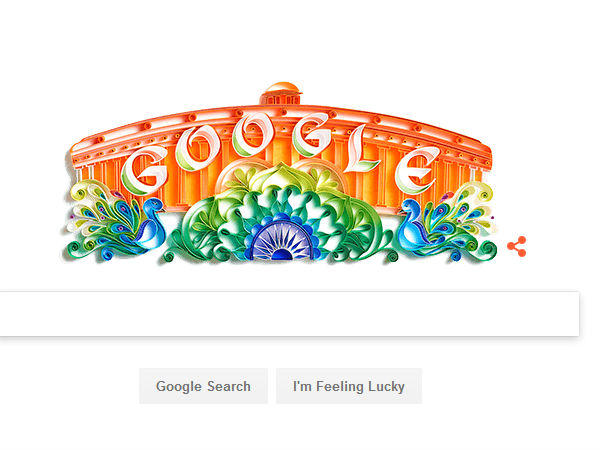Click the Google Search button
The height and width of the screenshot is (450, 600).
point(204,386)
